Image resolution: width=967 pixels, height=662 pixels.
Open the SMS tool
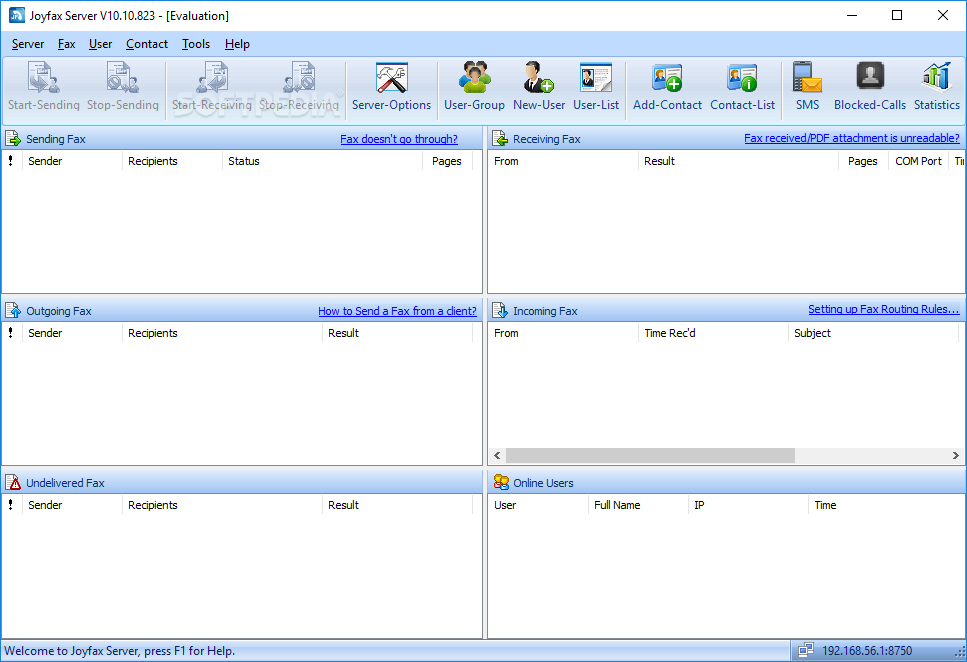(807, 87)
